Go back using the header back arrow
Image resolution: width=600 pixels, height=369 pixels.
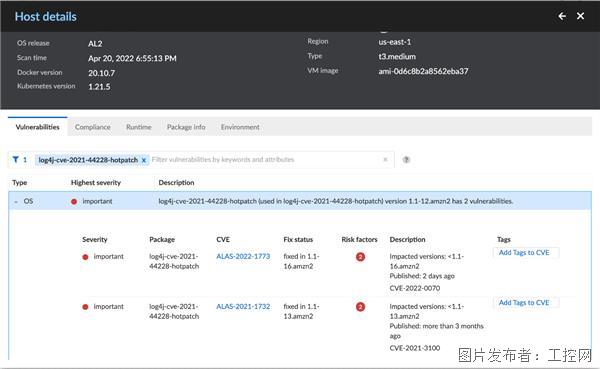[562, 16]
